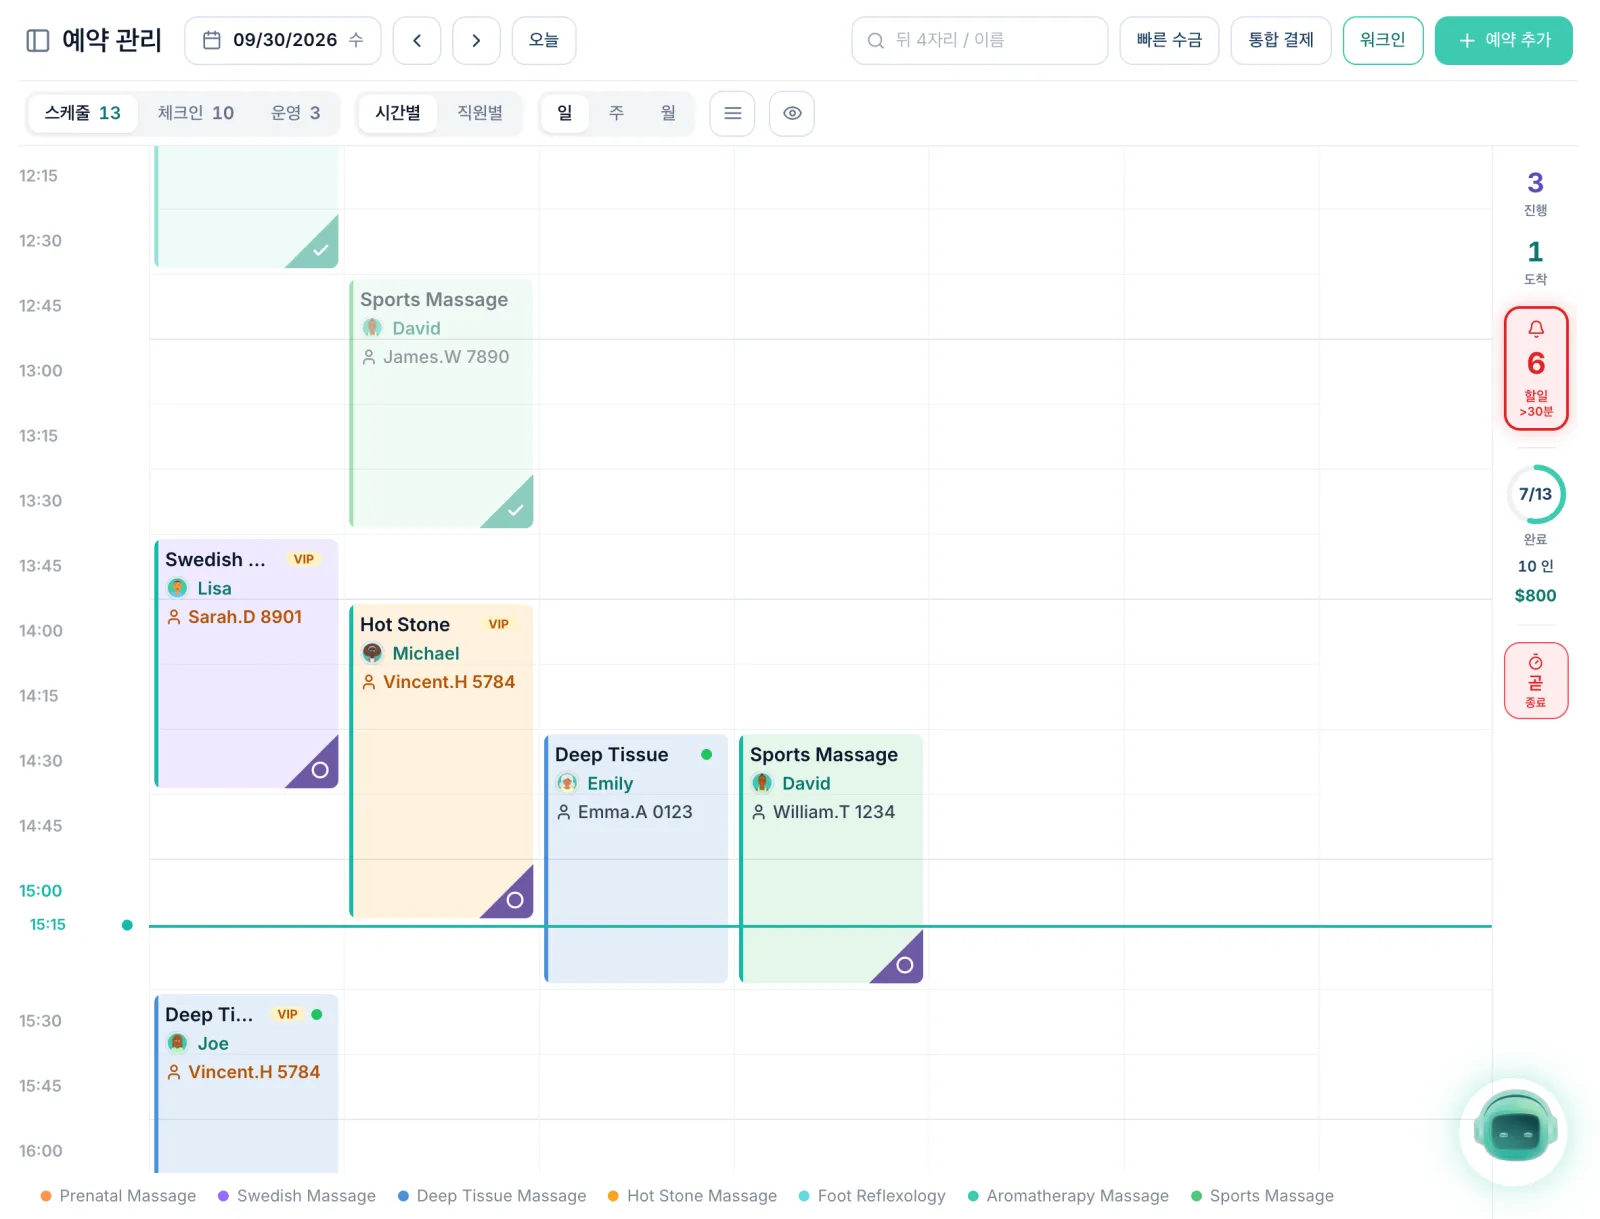This screenshot has height=1219, width=1600.
Task: Open 통합 결제 combined payment
Action: (x=1281, y=41)
